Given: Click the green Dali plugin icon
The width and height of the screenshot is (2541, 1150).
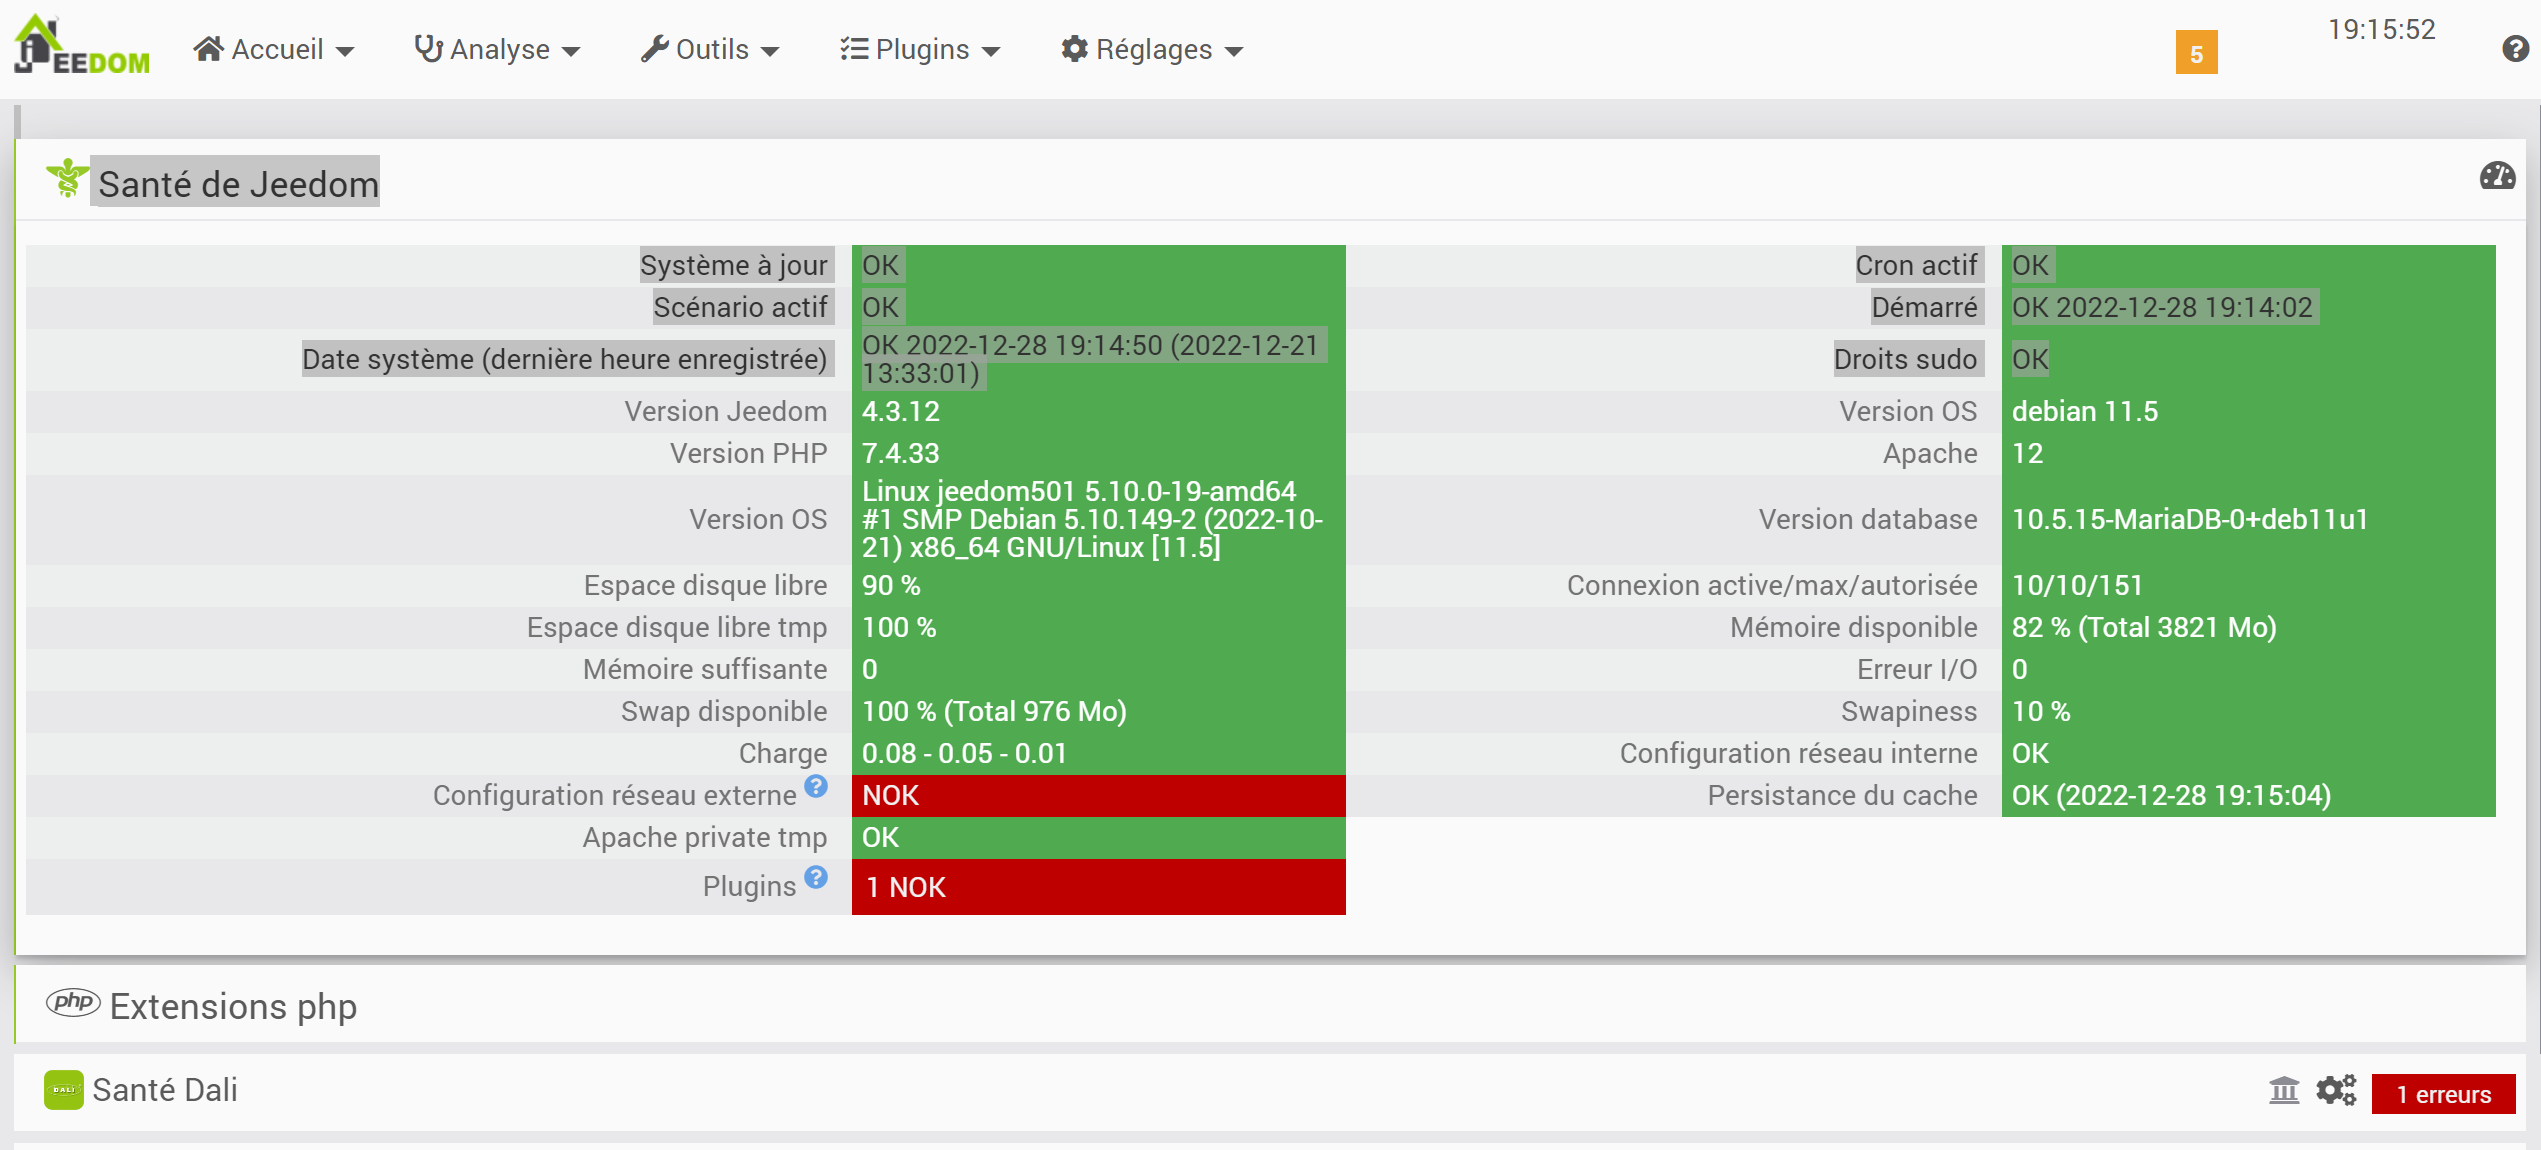Looking at the screenshot, I should (63, 1090).
